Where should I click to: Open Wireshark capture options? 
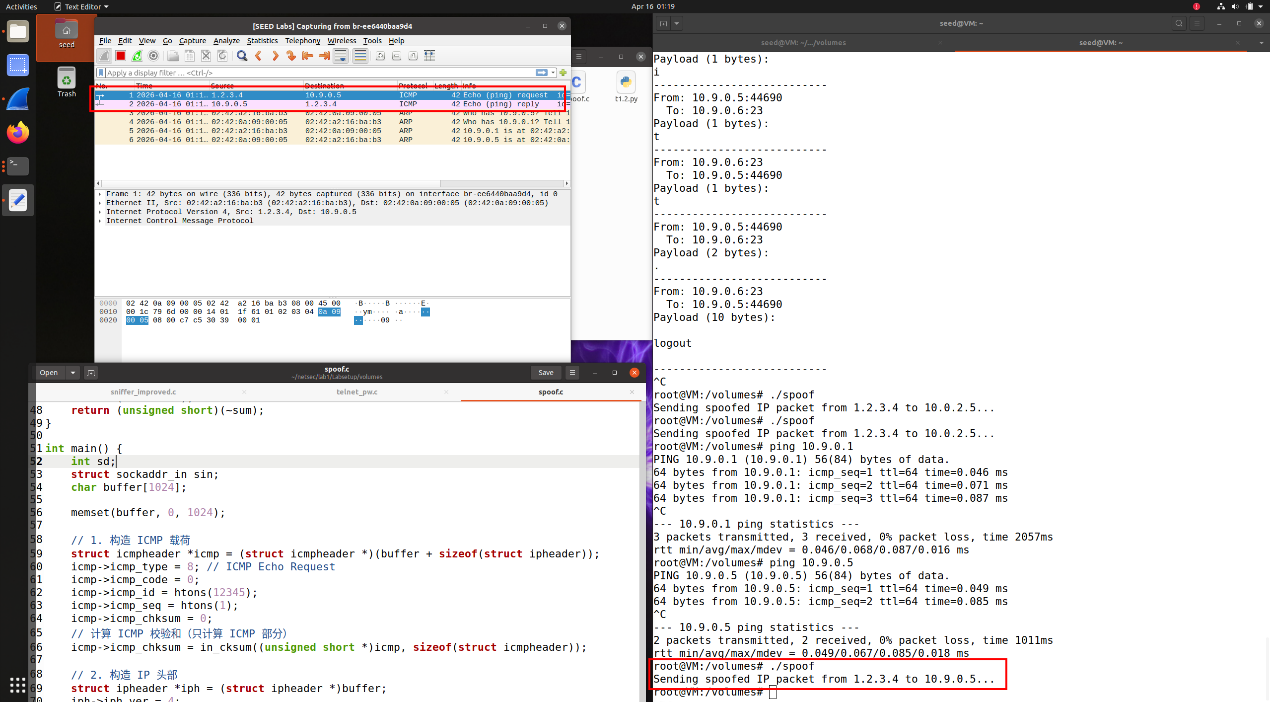(153, 56)
